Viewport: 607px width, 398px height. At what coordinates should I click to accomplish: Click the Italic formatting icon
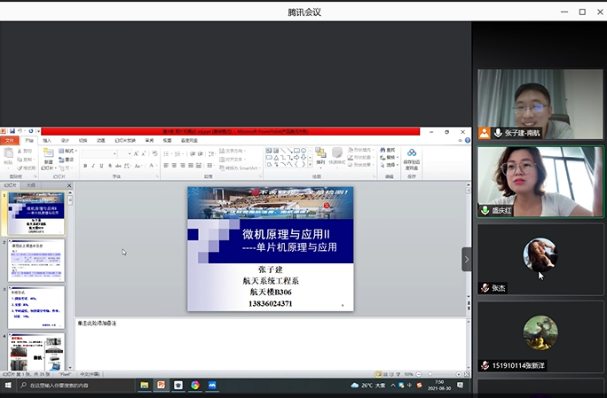pyautogui.click(x=93, y=166)
